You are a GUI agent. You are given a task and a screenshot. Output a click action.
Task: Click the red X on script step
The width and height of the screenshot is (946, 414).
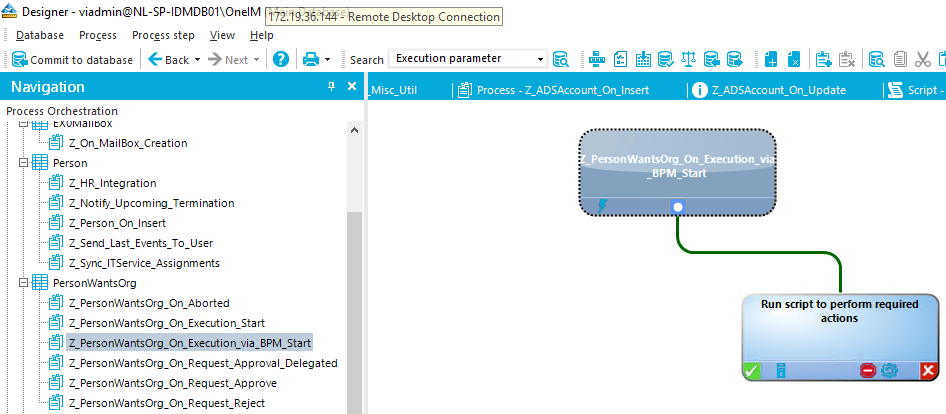(929, 371)
